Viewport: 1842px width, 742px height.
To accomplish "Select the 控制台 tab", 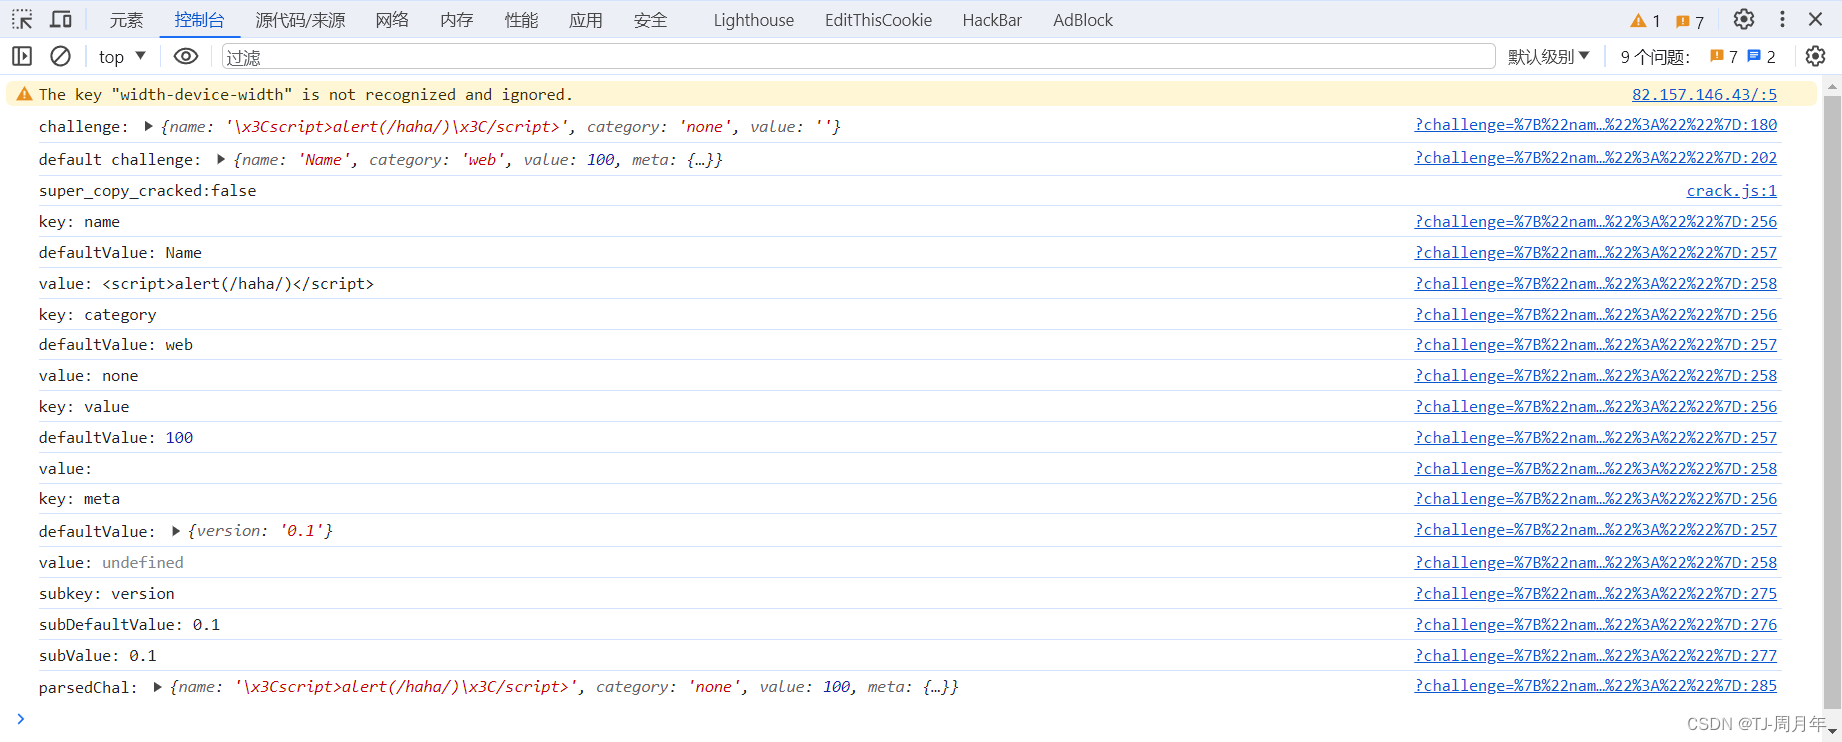I will point(199,20).
